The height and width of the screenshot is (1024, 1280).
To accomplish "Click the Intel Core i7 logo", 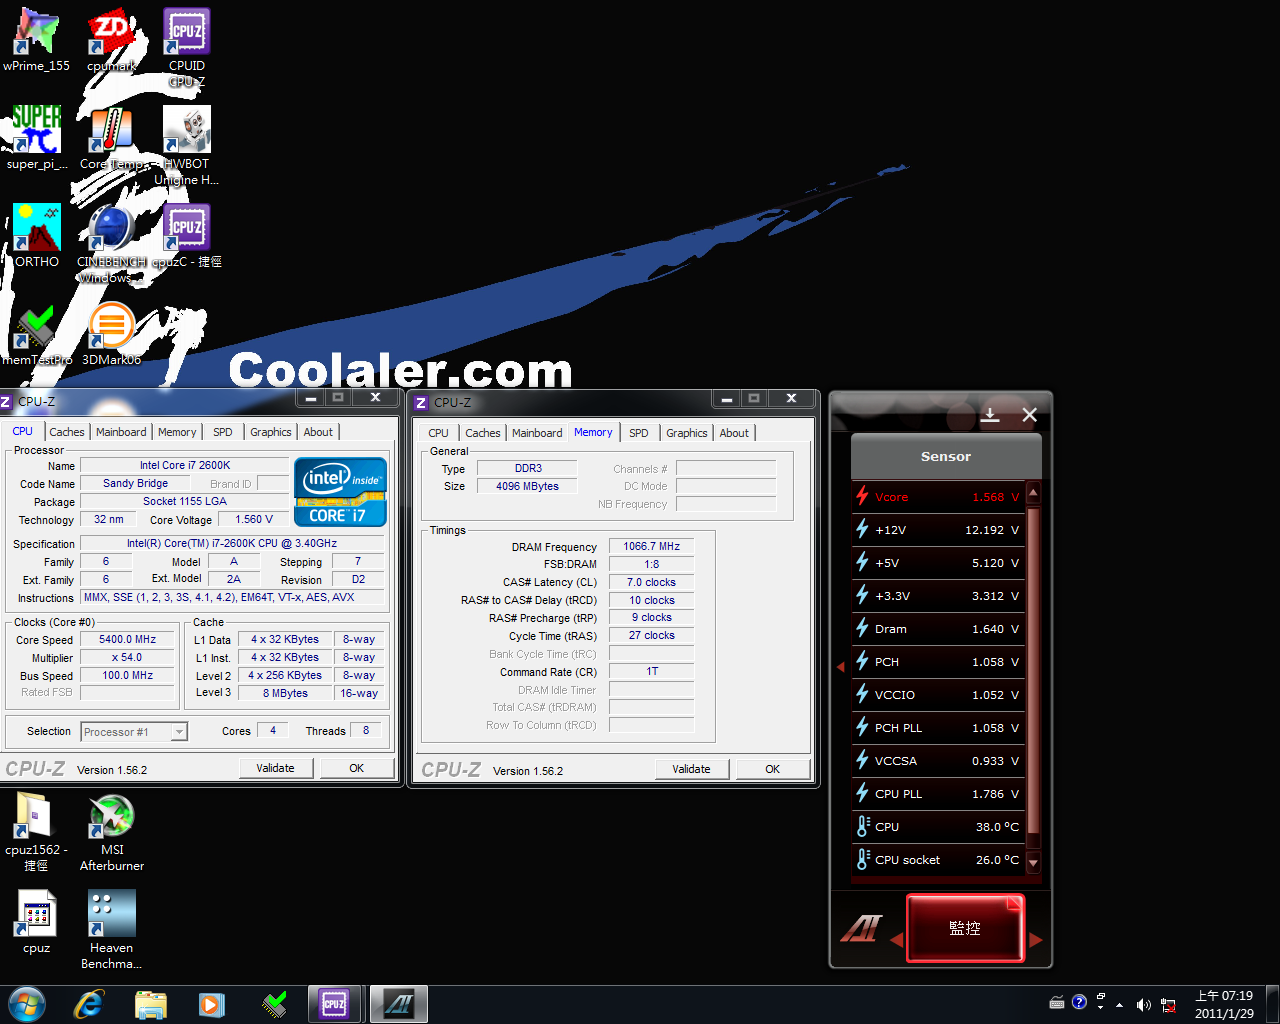I will point(340,491).
